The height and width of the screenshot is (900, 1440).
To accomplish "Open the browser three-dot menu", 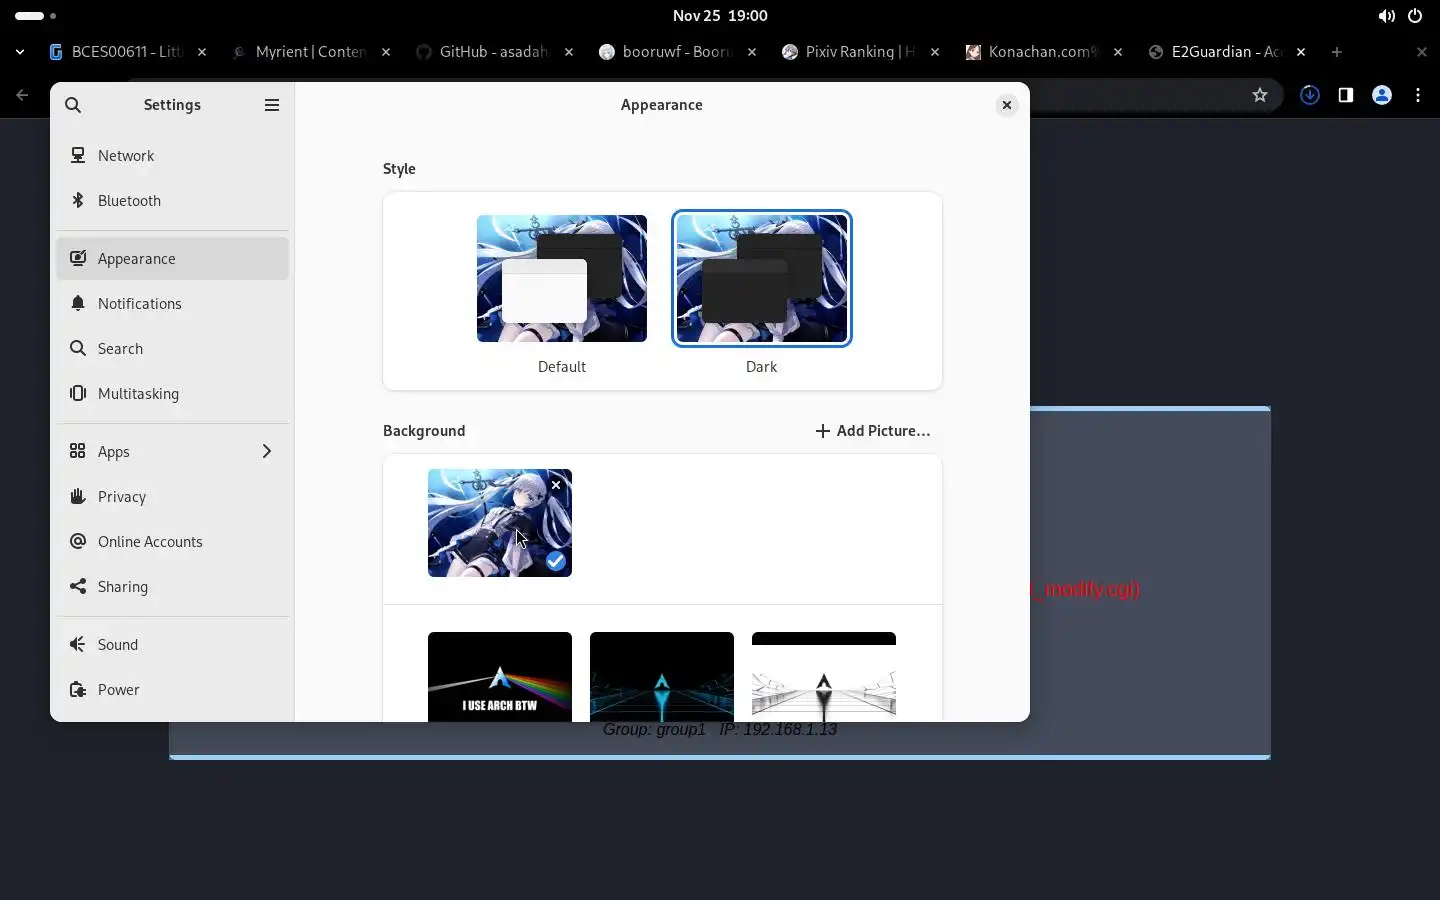I will tap(1418, 95).
